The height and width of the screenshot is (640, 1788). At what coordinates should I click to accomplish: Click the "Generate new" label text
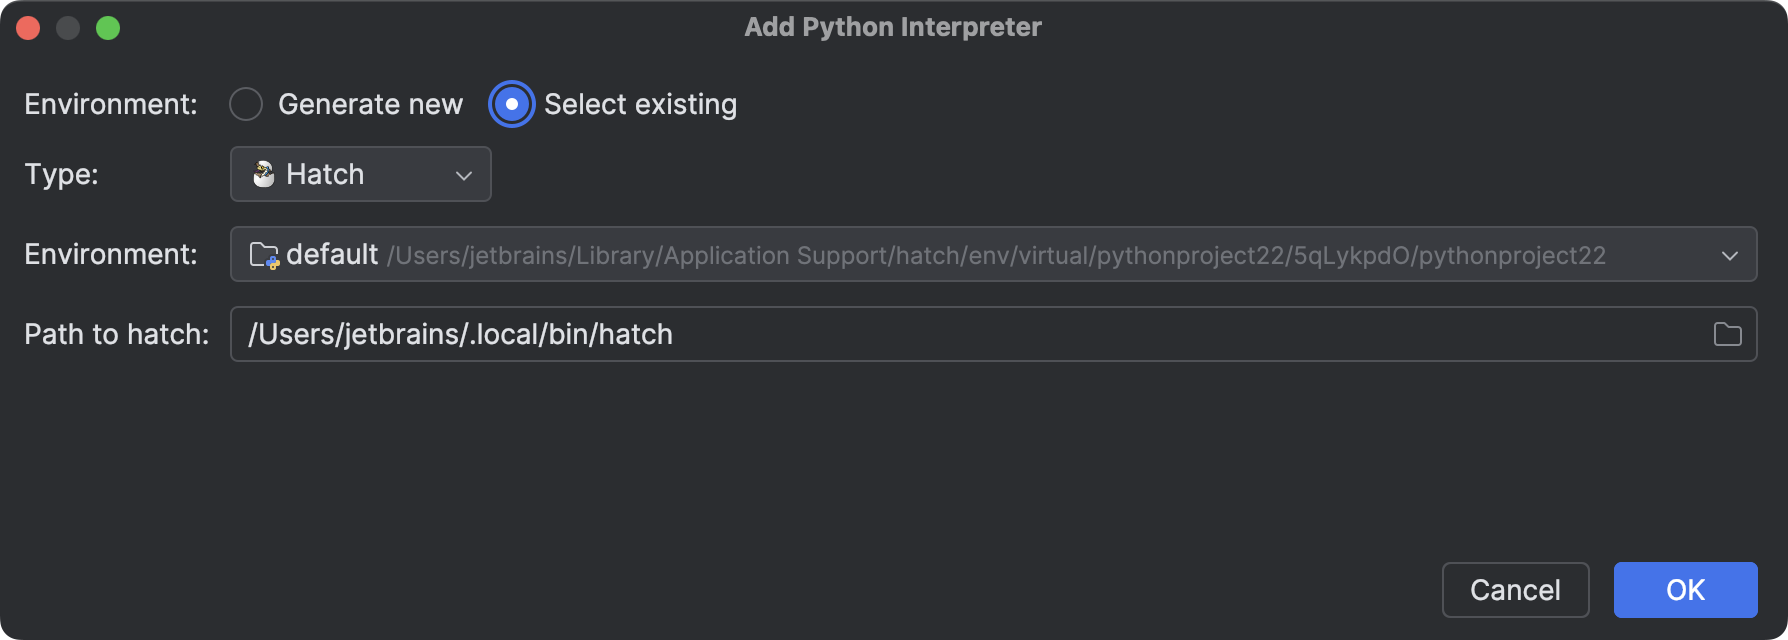pyautogui.click(x=370, y=104)
